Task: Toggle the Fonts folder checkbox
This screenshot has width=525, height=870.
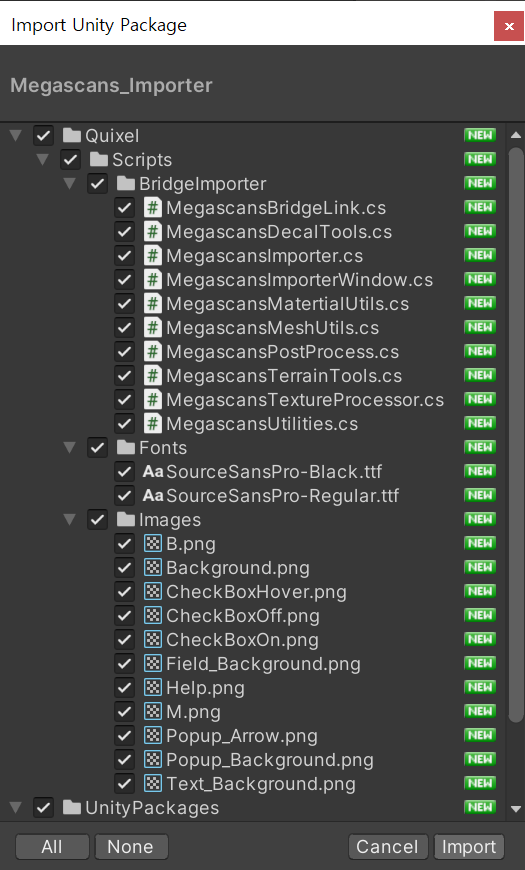Action: 98,448
